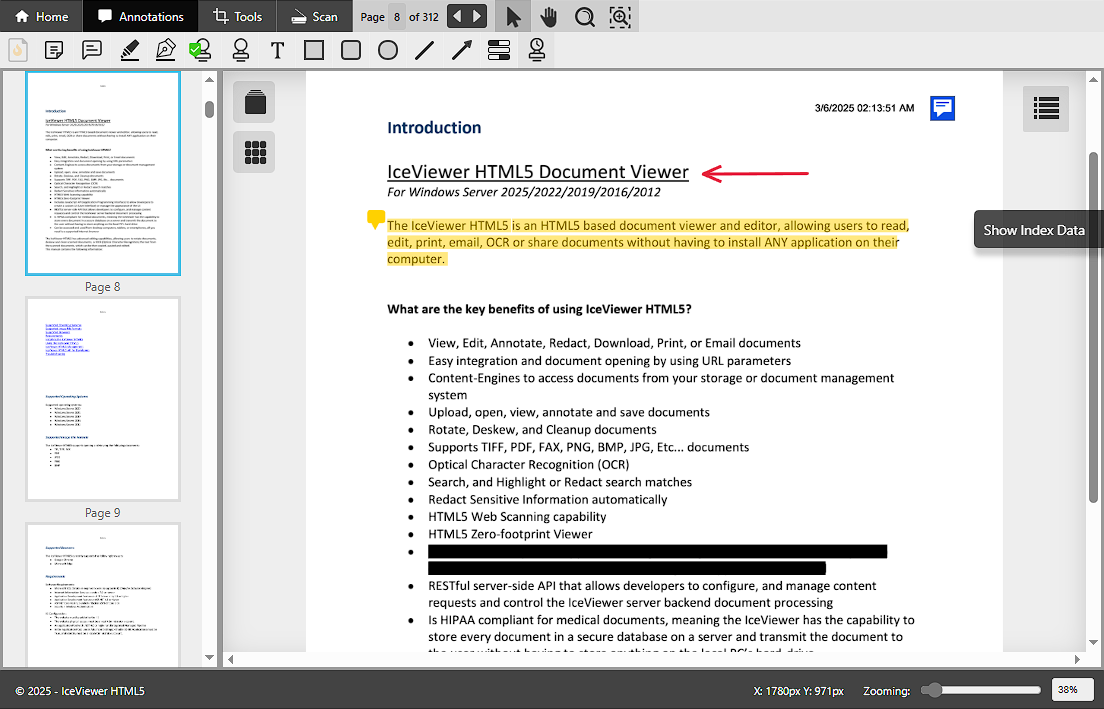Pick the highlighter tool
The width and height of the screenshot is (1104, 709).
pyautogui.click(x=129, y=50)
